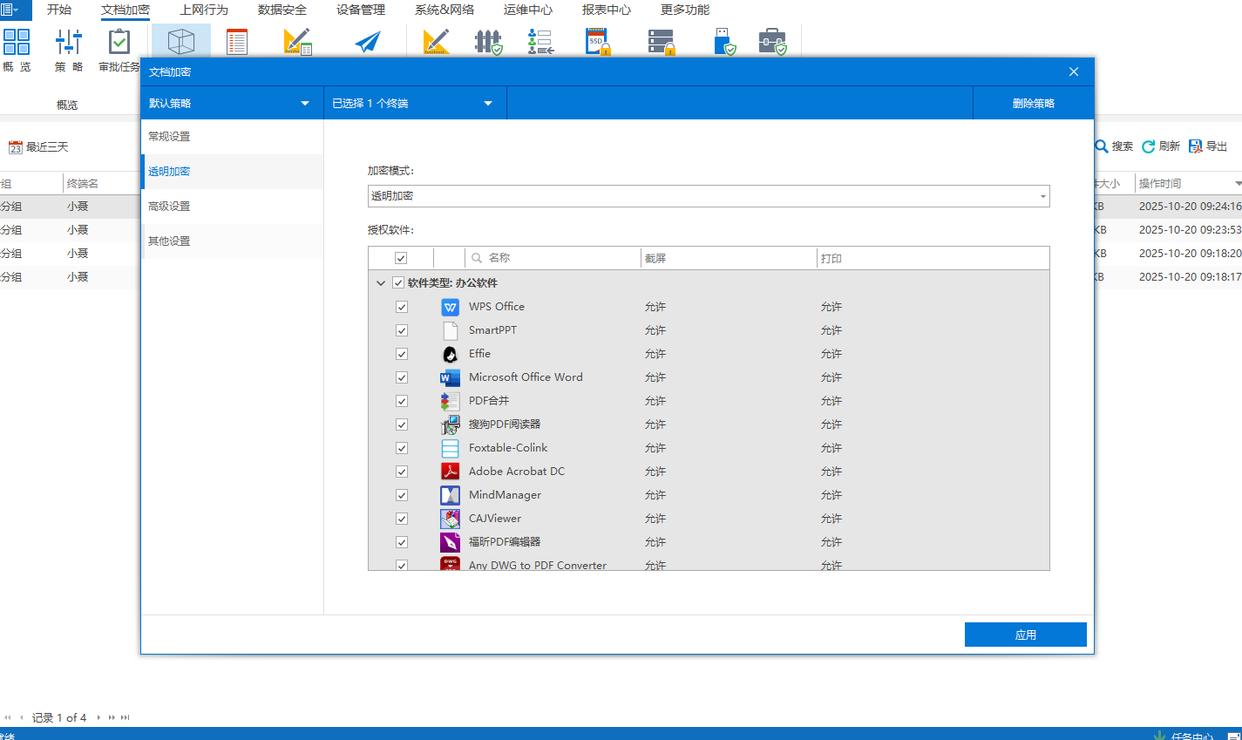This screenshot has height=740, width=1242.
Task: Click the 应用 apply button
Action: [x=1025, y=635]
